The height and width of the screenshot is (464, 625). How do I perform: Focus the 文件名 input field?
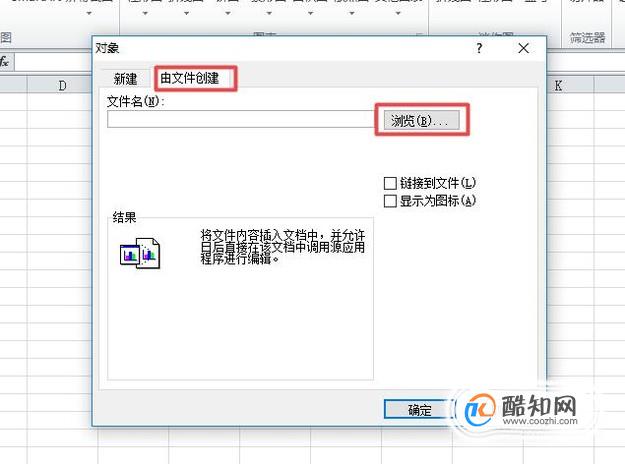[x=241, y=119]
